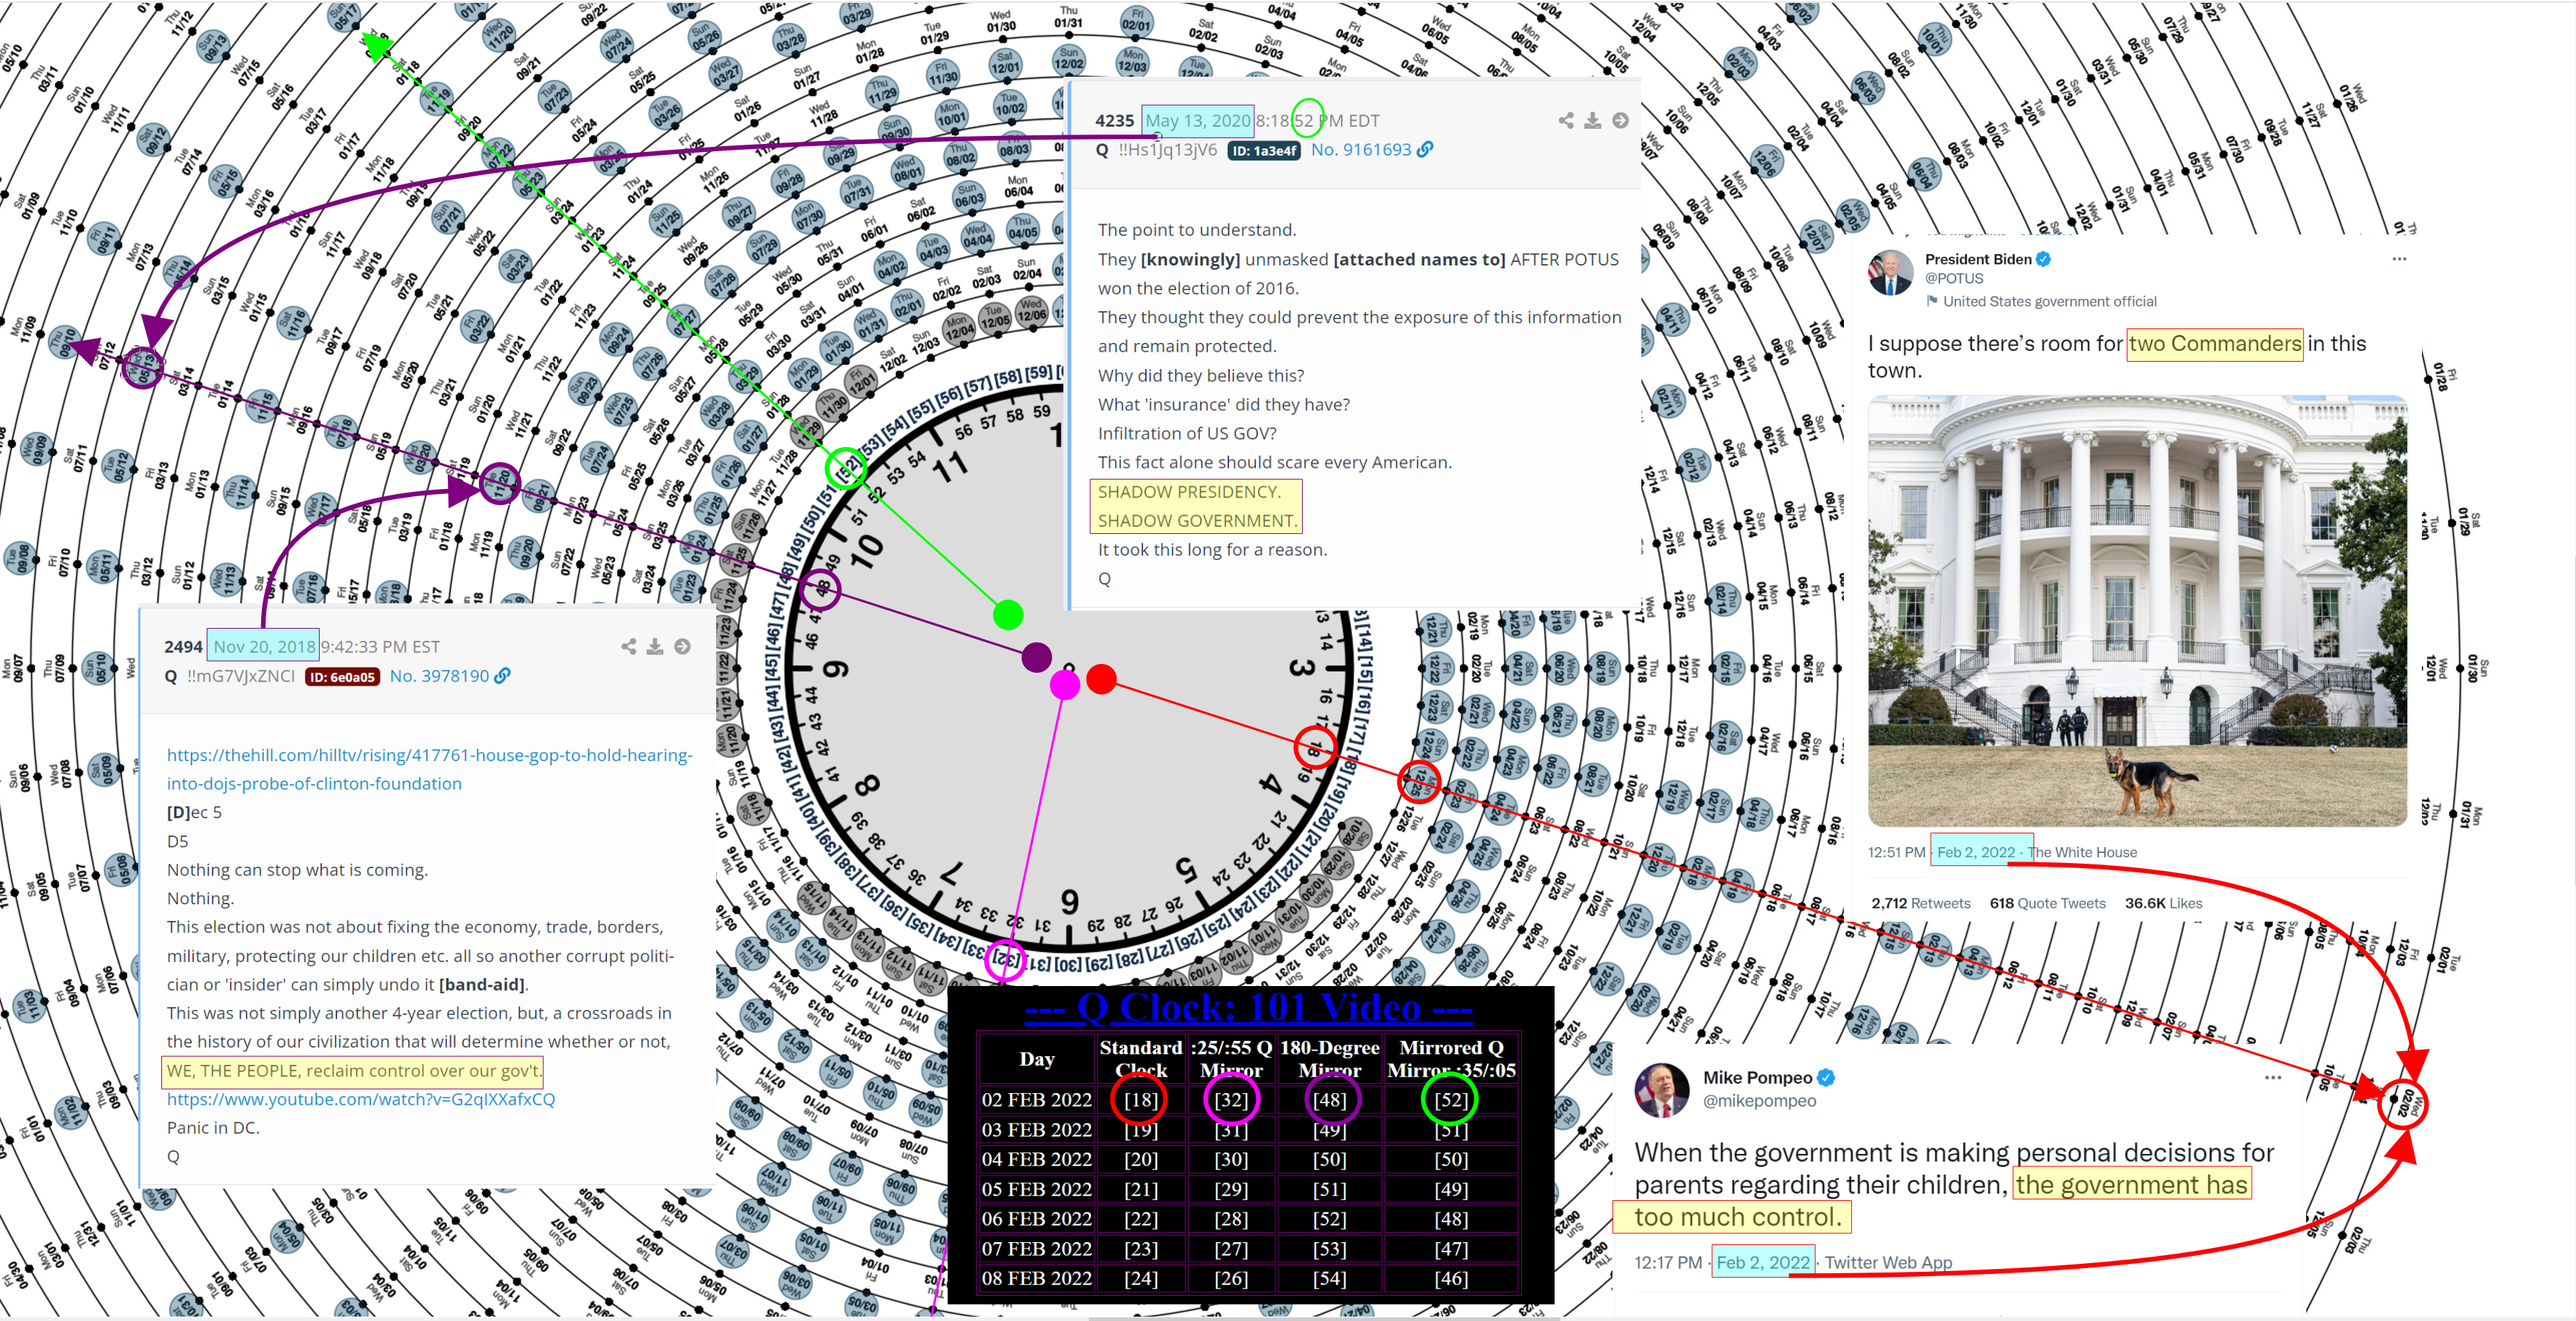The image size is (2576, 1321).
Task: Click table cell 07 FEB 2022
Action: 1036,1249
